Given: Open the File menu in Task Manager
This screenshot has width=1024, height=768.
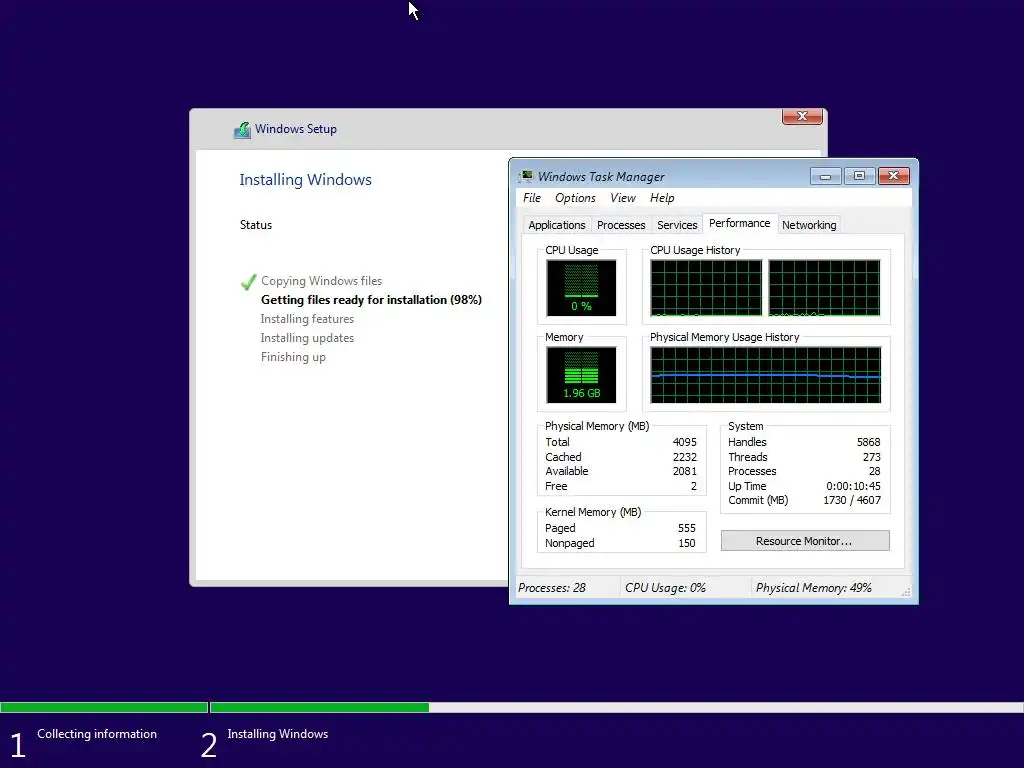Looking at the screenshot, I should pos(532,198).
